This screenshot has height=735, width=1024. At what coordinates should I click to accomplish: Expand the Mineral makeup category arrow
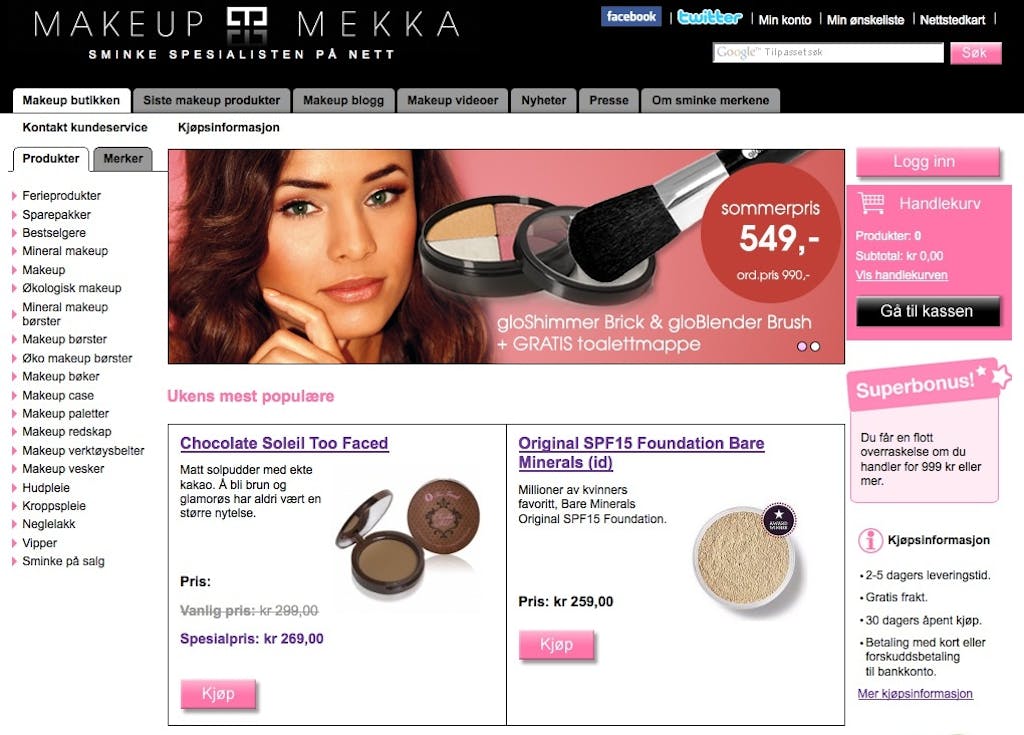pos(14,251)
